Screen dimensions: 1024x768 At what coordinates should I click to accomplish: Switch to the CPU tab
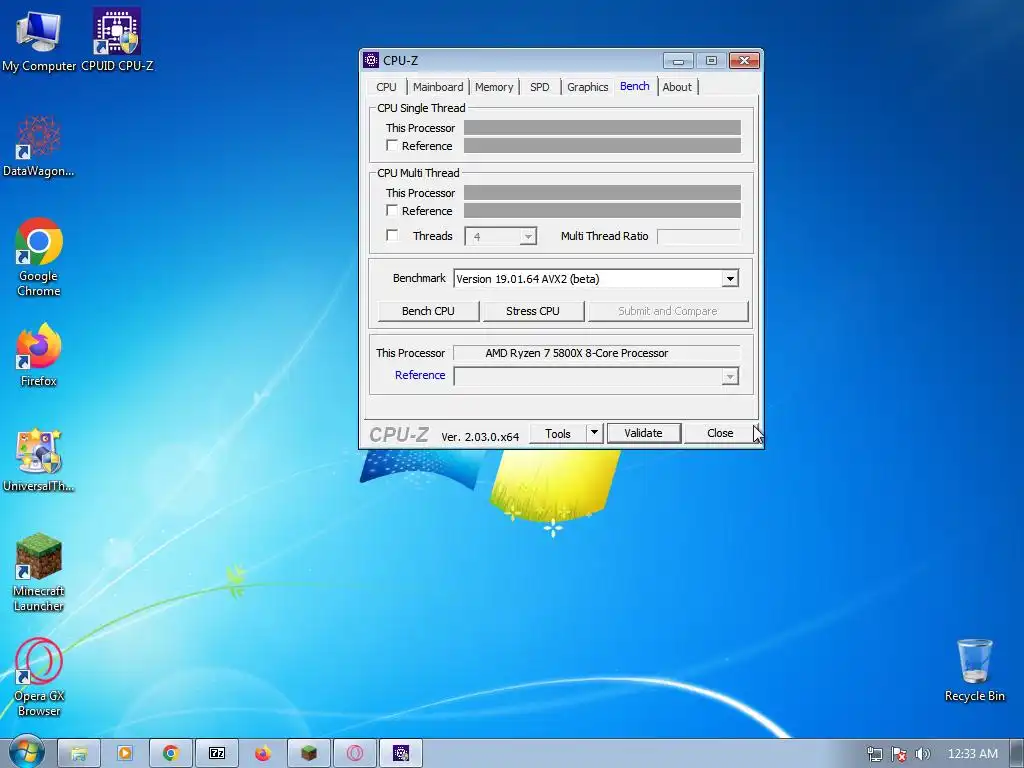click(386, 87)
